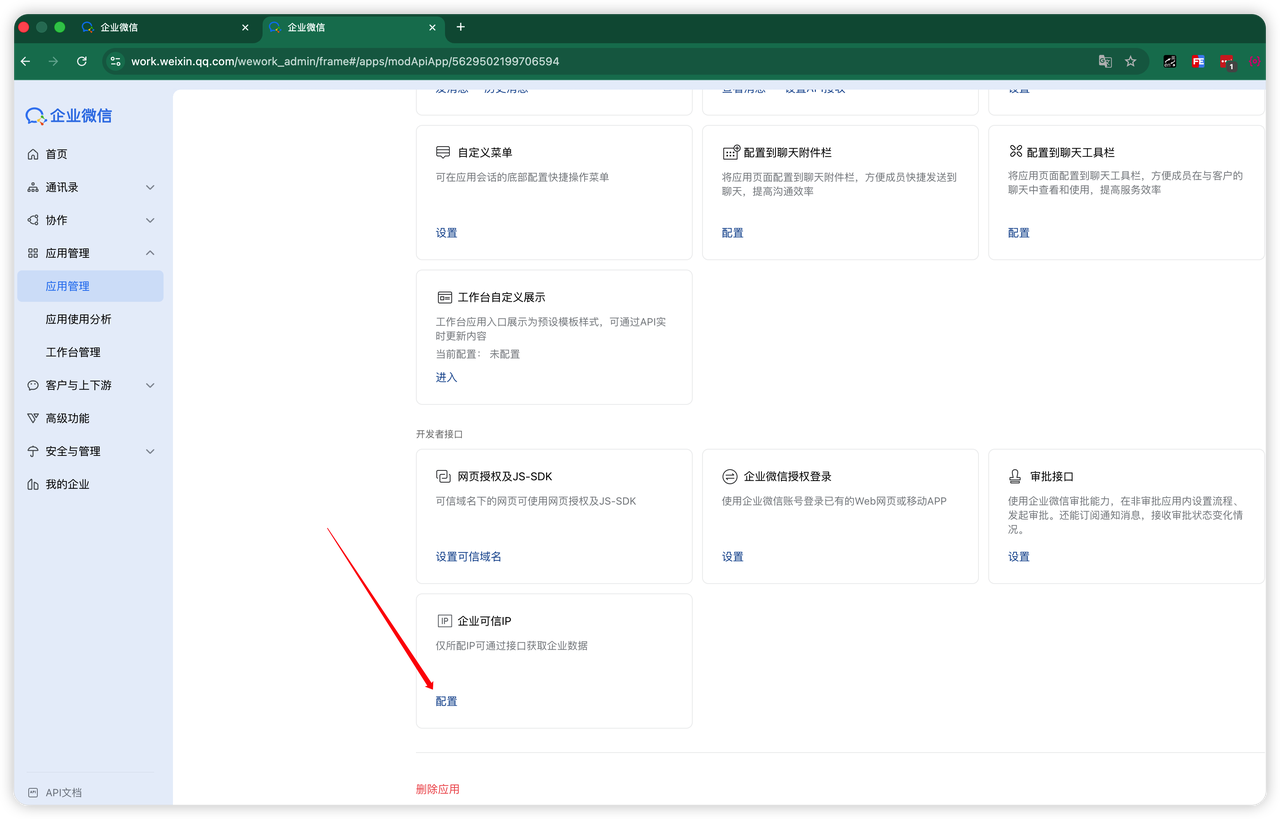Image resolution: width=1280 pixels, height=819 pixels.
Task: Collapse the 应用管理 menu chevron
Action: [150, 253]
